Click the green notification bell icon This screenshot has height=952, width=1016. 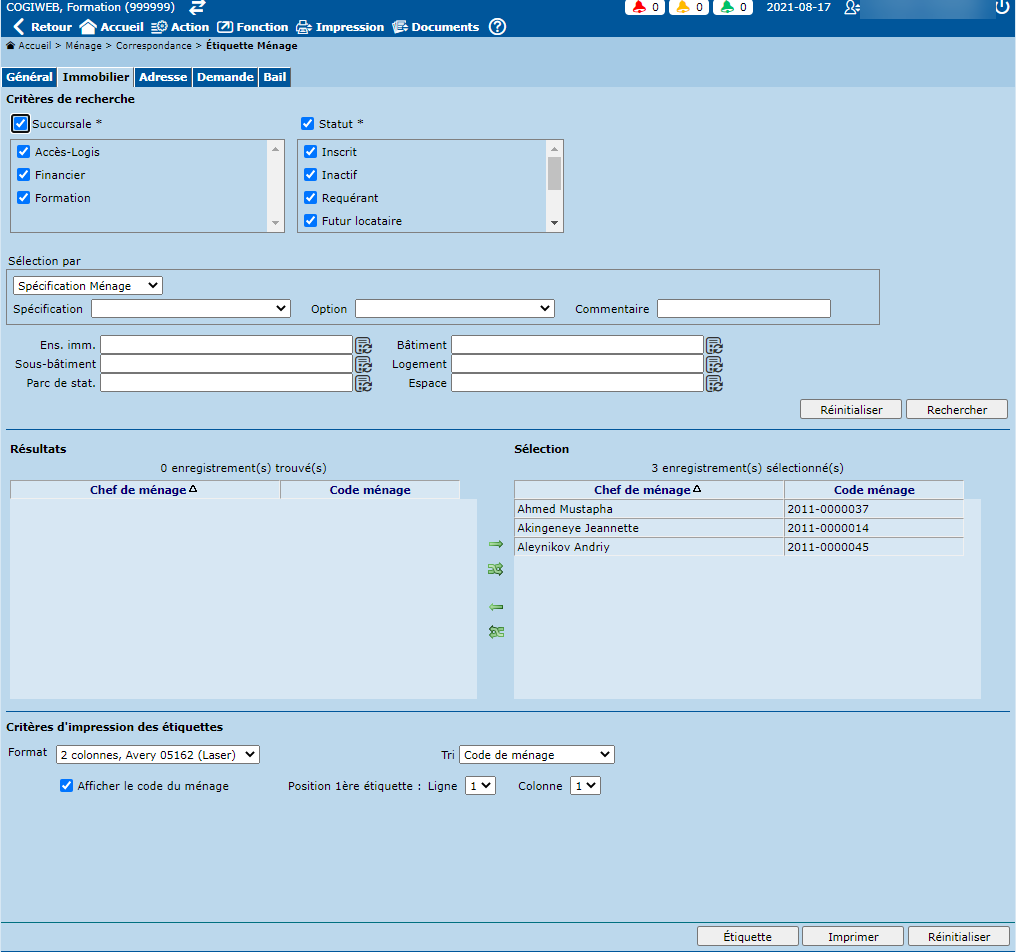(x=727, y=8)
